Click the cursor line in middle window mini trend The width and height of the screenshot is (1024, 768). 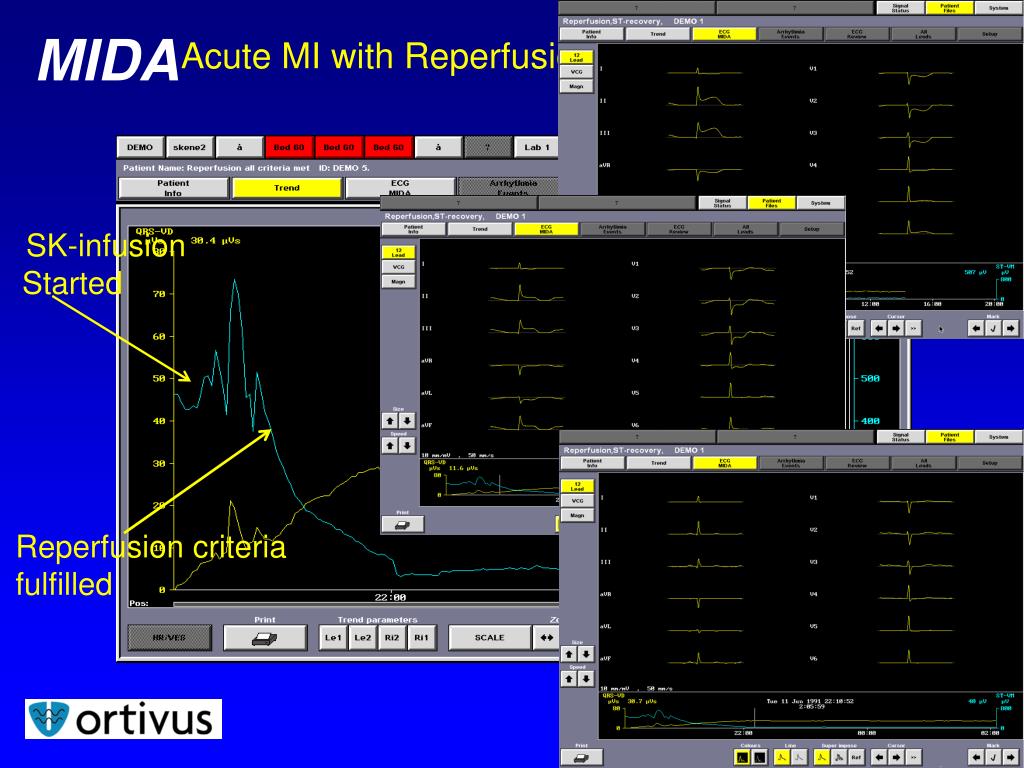(500, 485)
